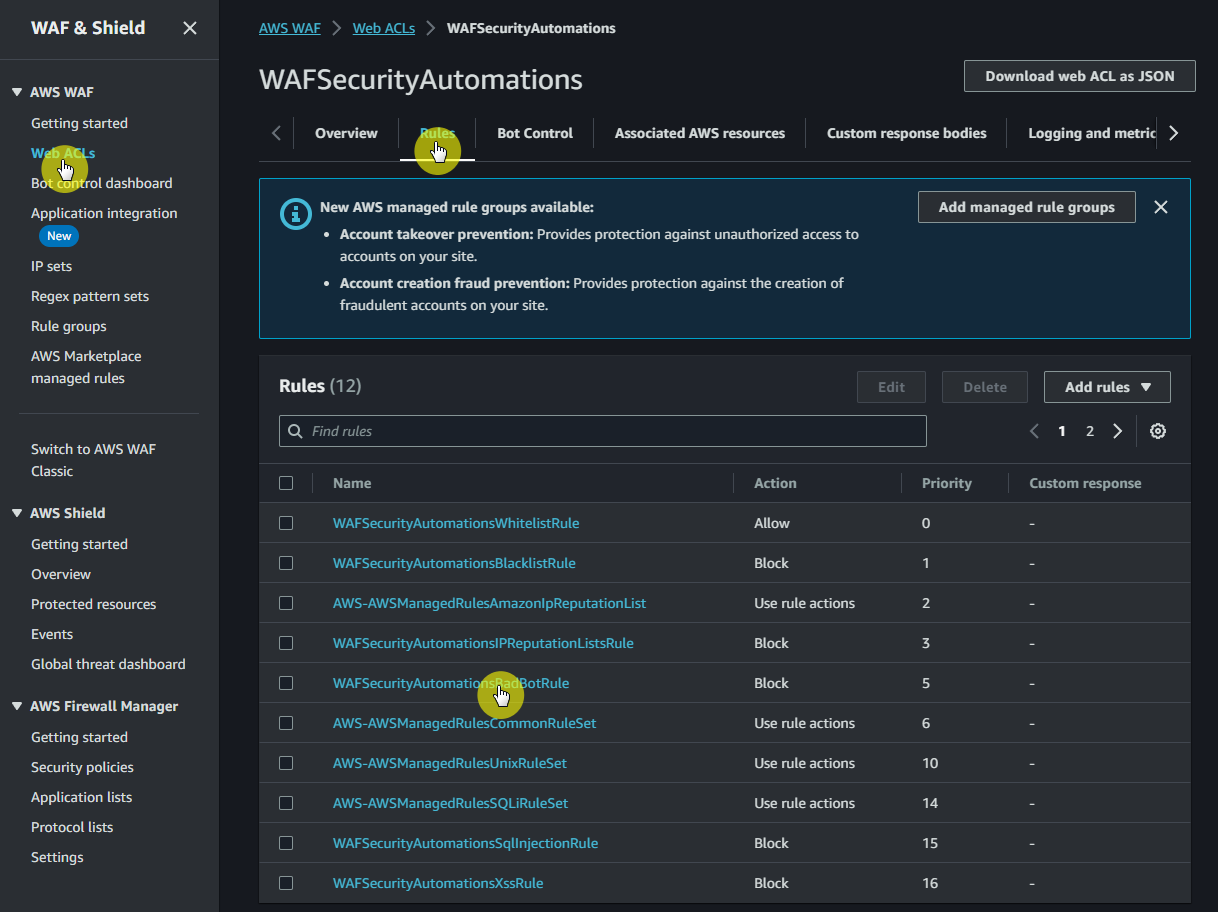Open the WAFSecurityAutomationsXssRule link
Image resolution: width=1218 pixels, height=912 pixels.
438,883
